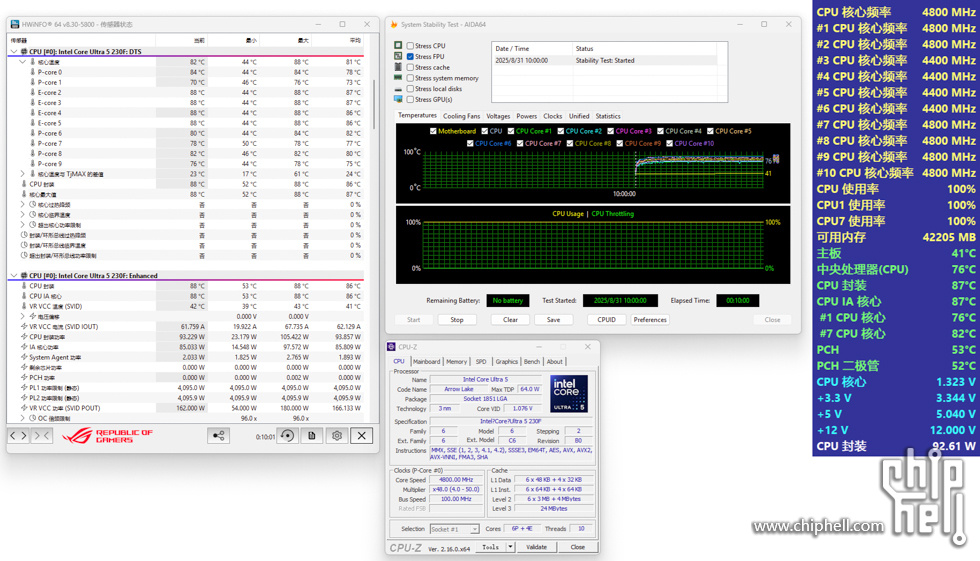Screen dimensions: 980x561
Task: Click memory icon next to Stress system memory
Action: (398, 77)
